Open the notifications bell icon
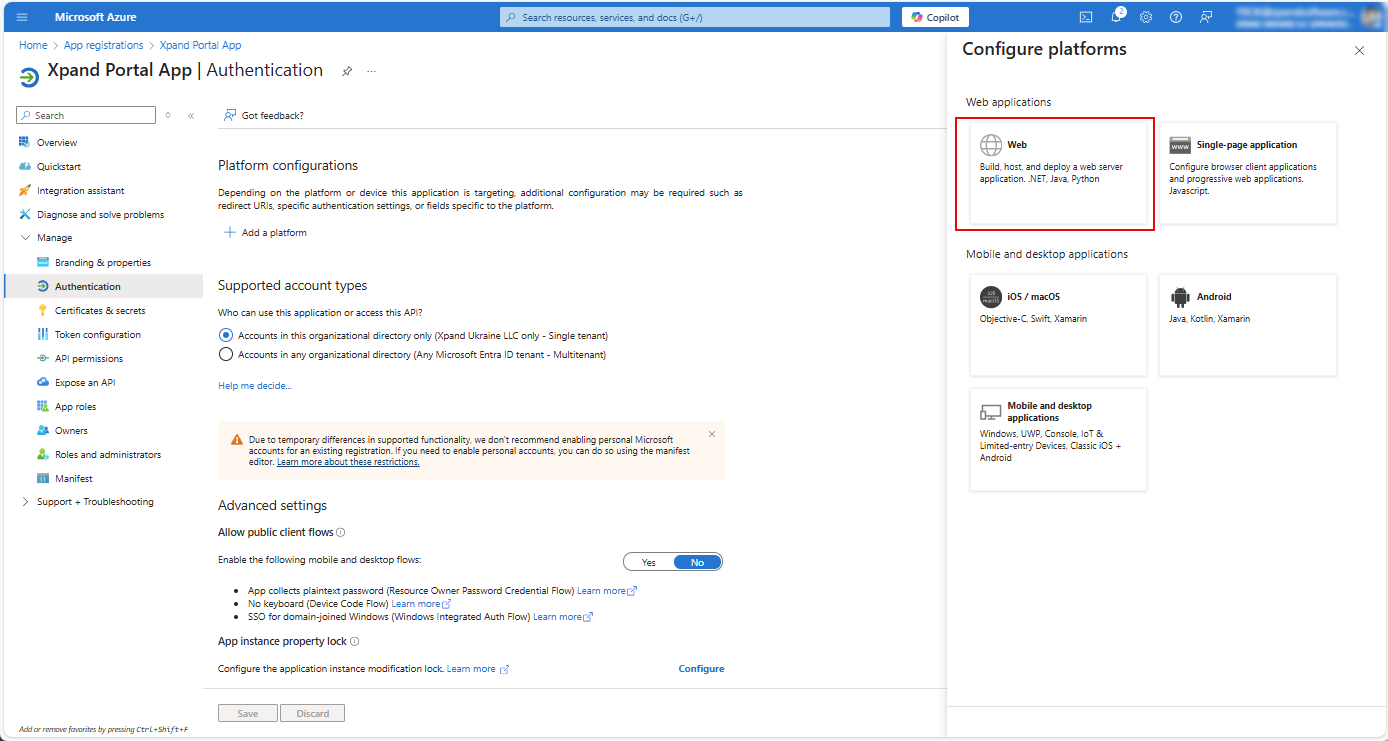Image resolution: width=1388 pixels, height=741 pixels. tap(1116, 17)
